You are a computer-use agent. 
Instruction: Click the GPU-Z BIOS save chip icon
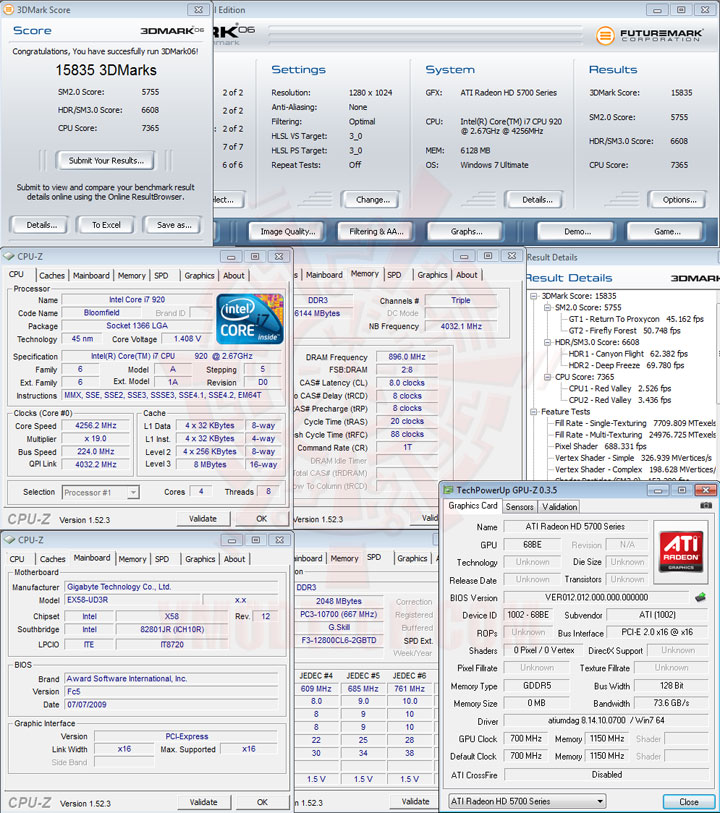point(700,597)
